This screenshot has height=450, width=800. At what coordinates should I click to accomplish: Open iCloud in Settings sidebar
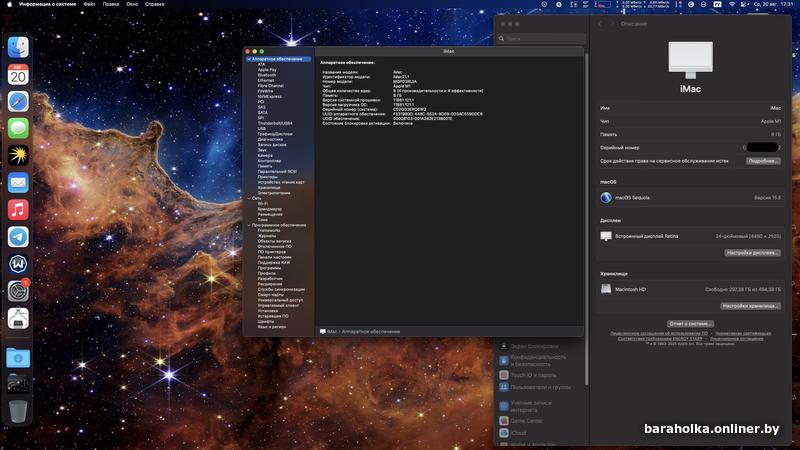[518, 433]
